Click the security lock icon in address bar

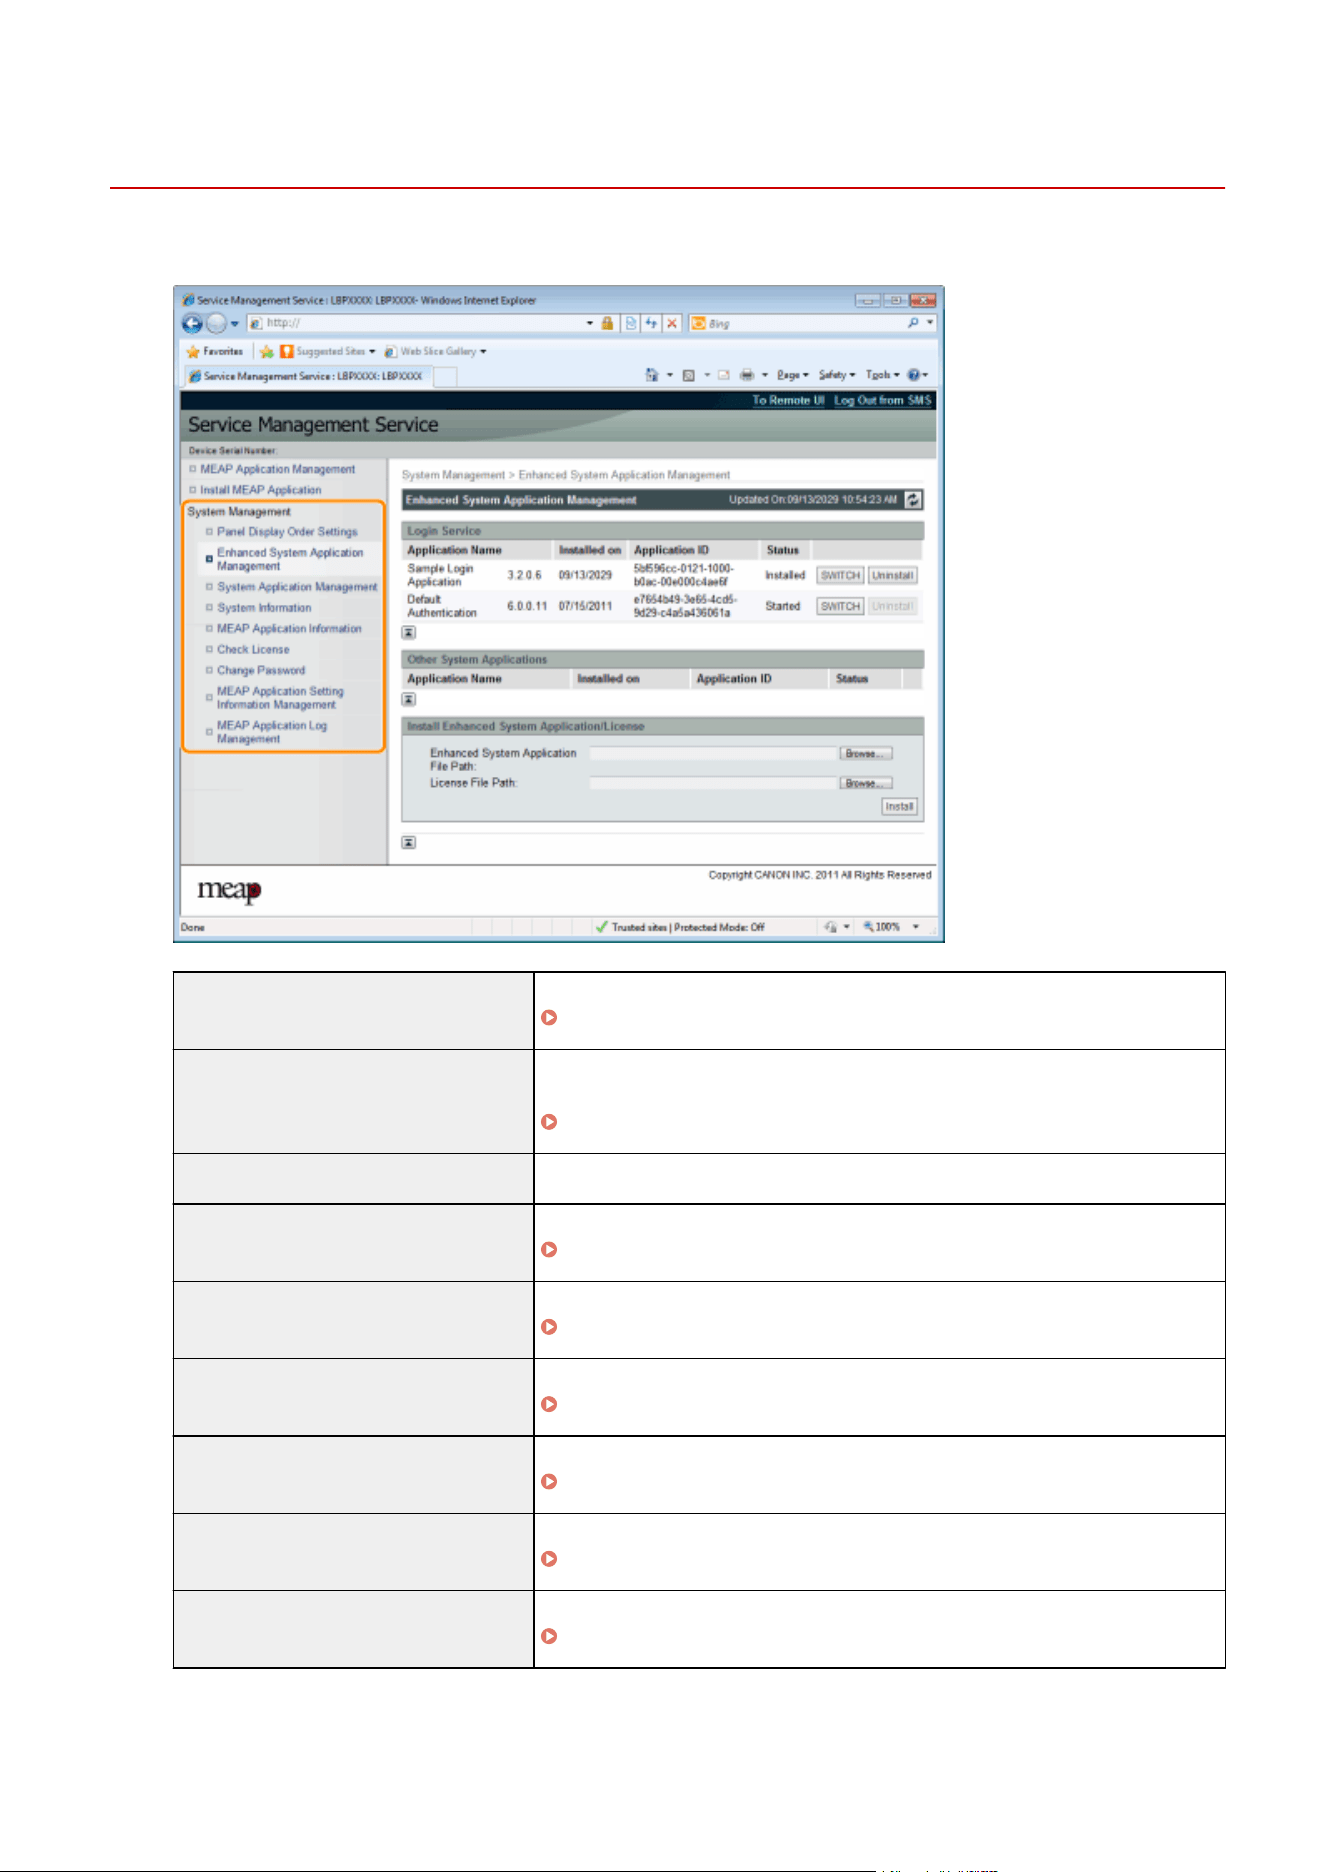tap(607, 323)
